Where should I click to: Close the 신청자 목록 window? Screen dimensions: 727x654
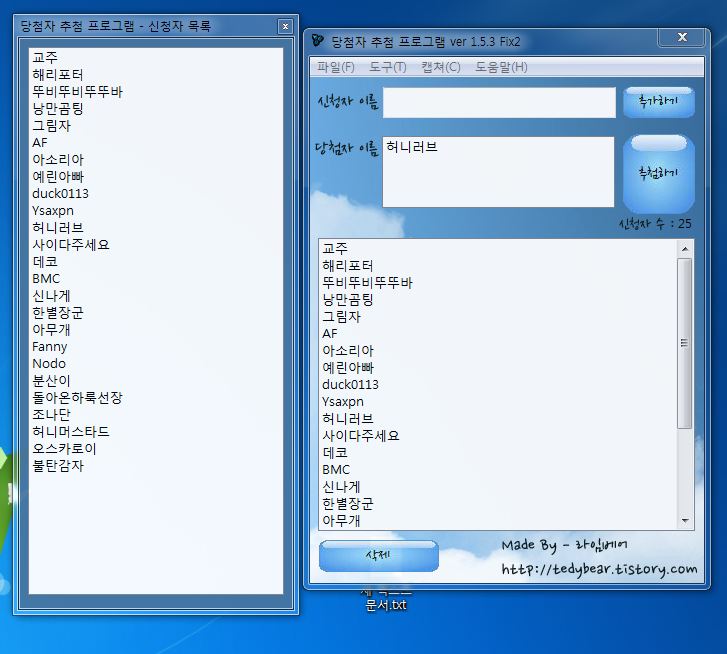[x=286, y=27]
